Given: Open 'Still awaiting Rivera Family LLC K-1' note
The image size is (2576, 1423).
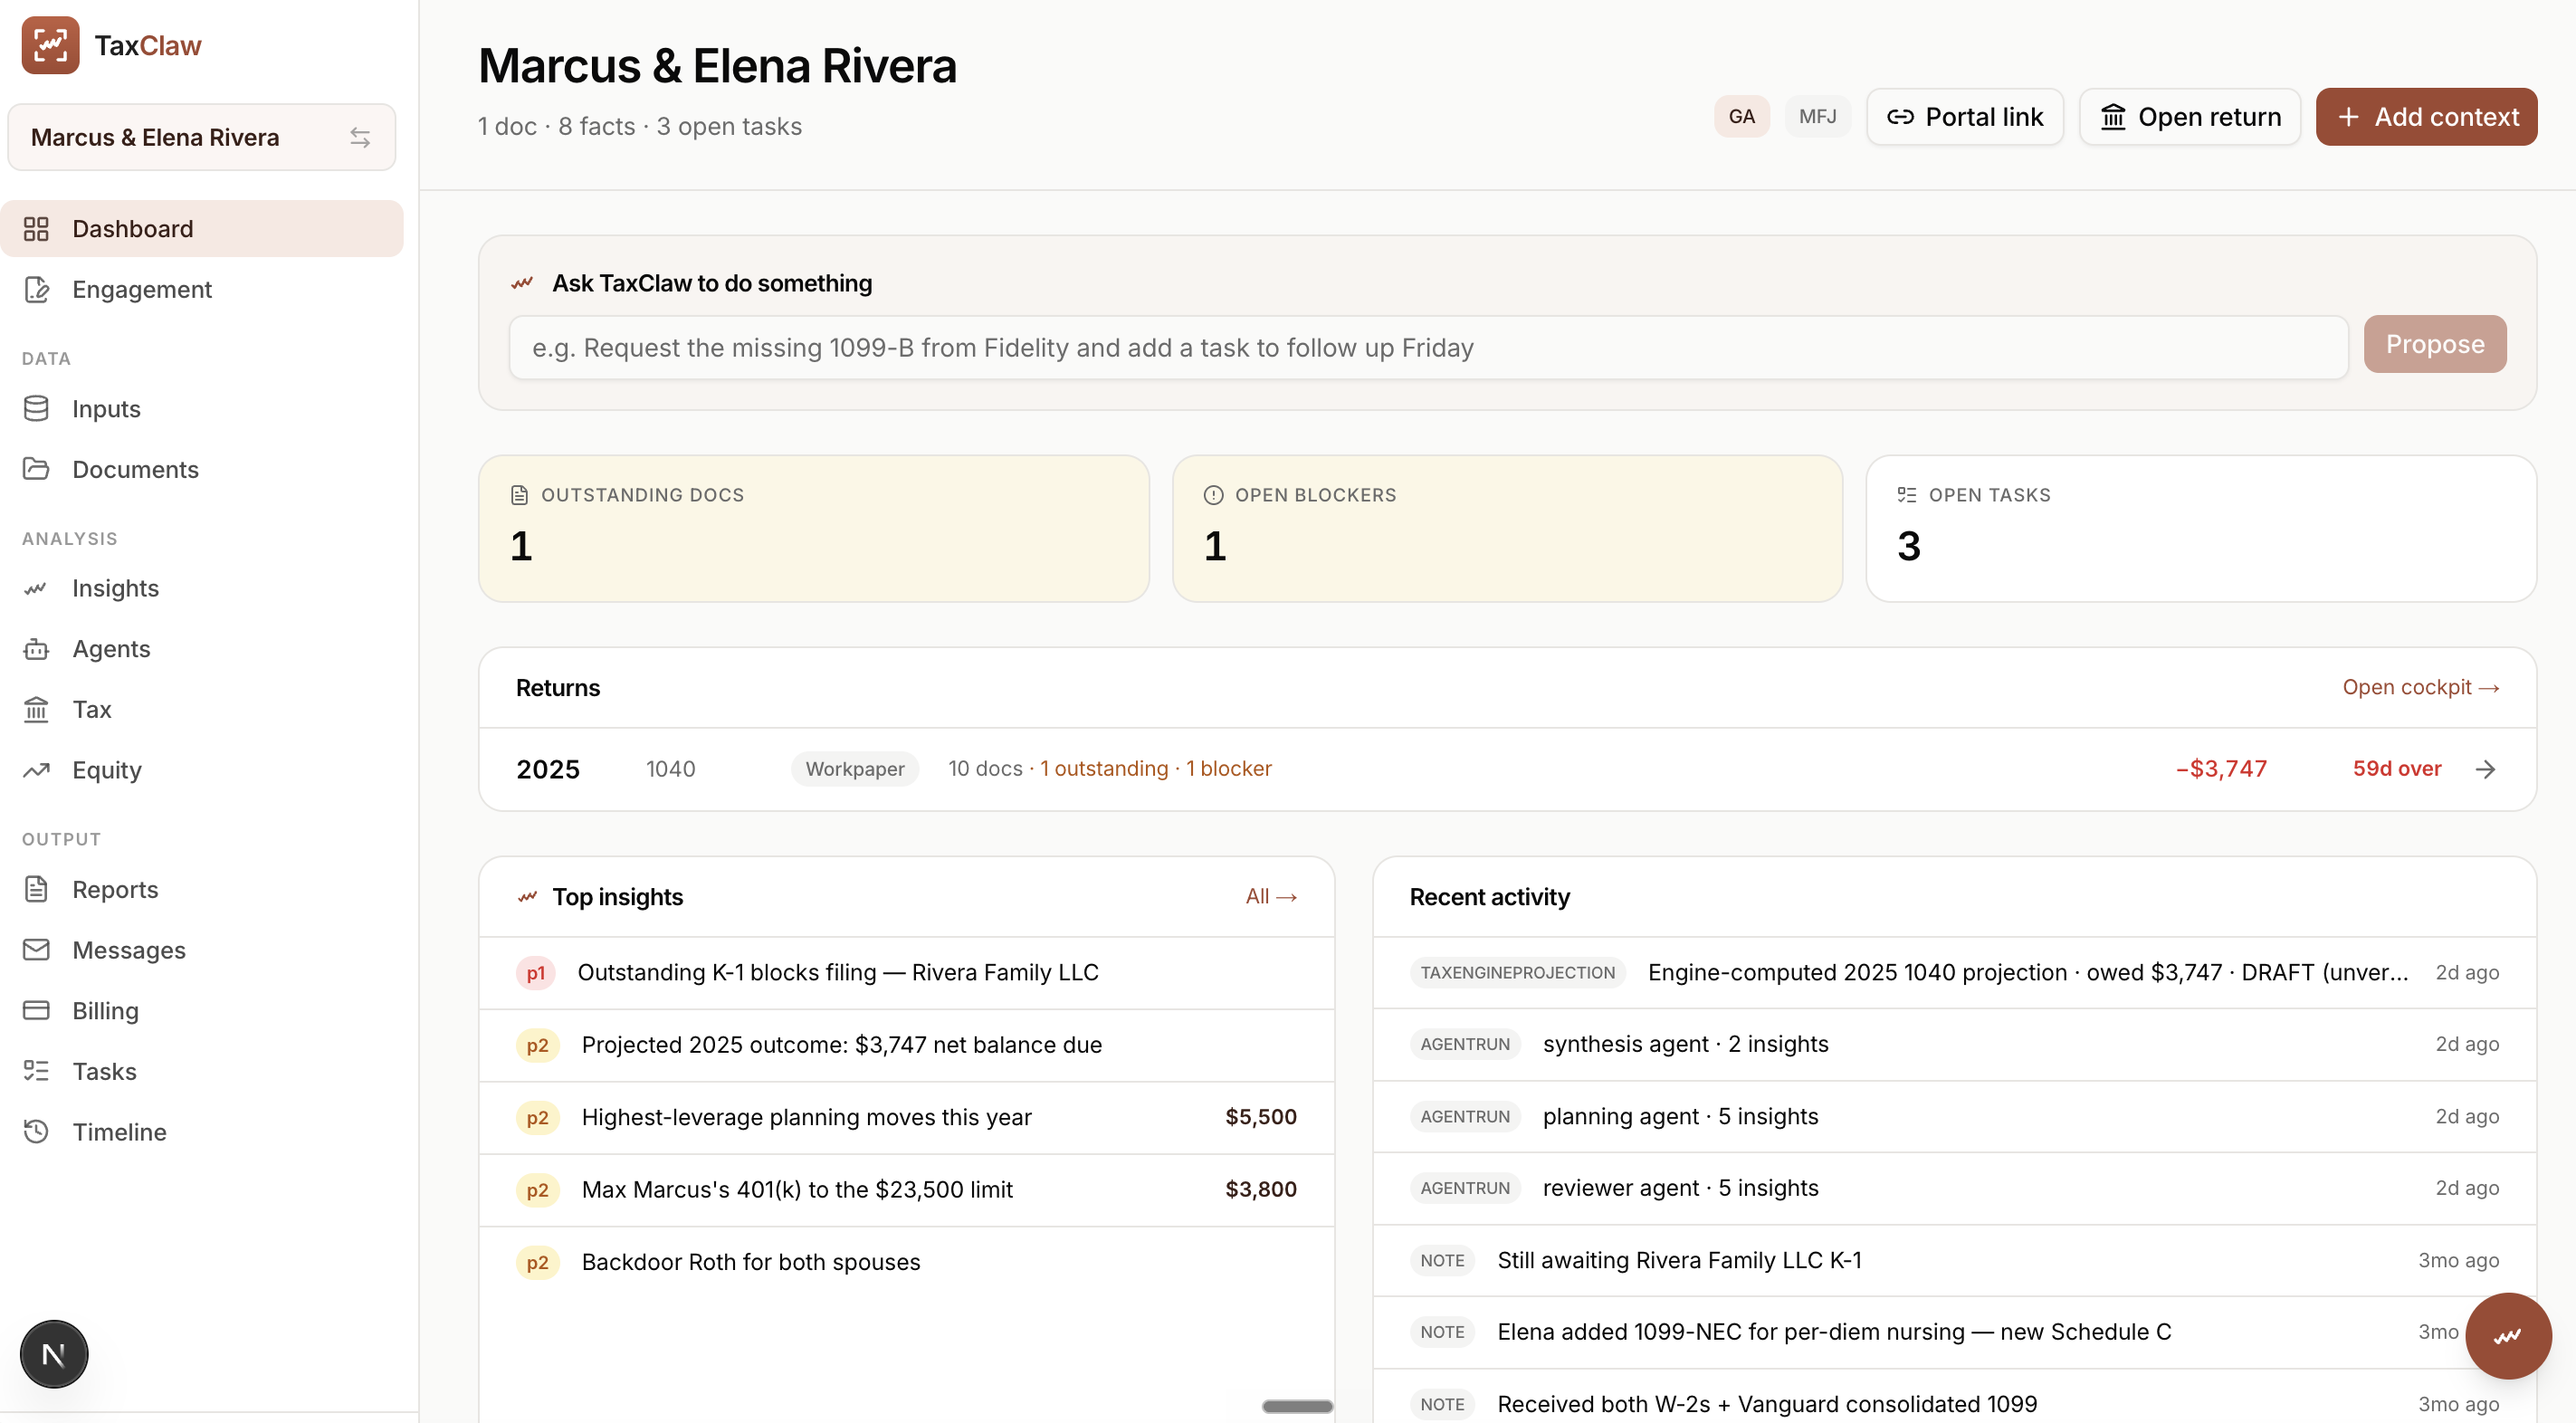Looking at the screenshot, I should pos(1954,1260).
